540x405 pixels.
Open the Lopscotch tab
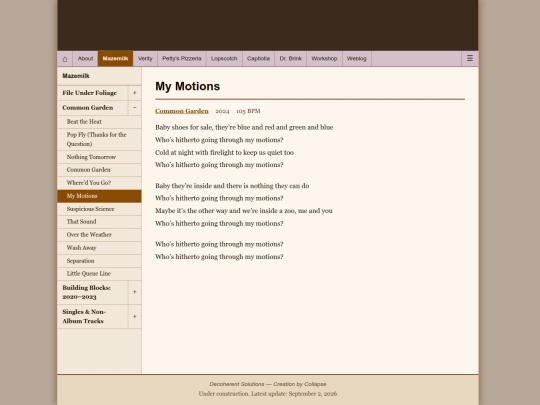224,59
